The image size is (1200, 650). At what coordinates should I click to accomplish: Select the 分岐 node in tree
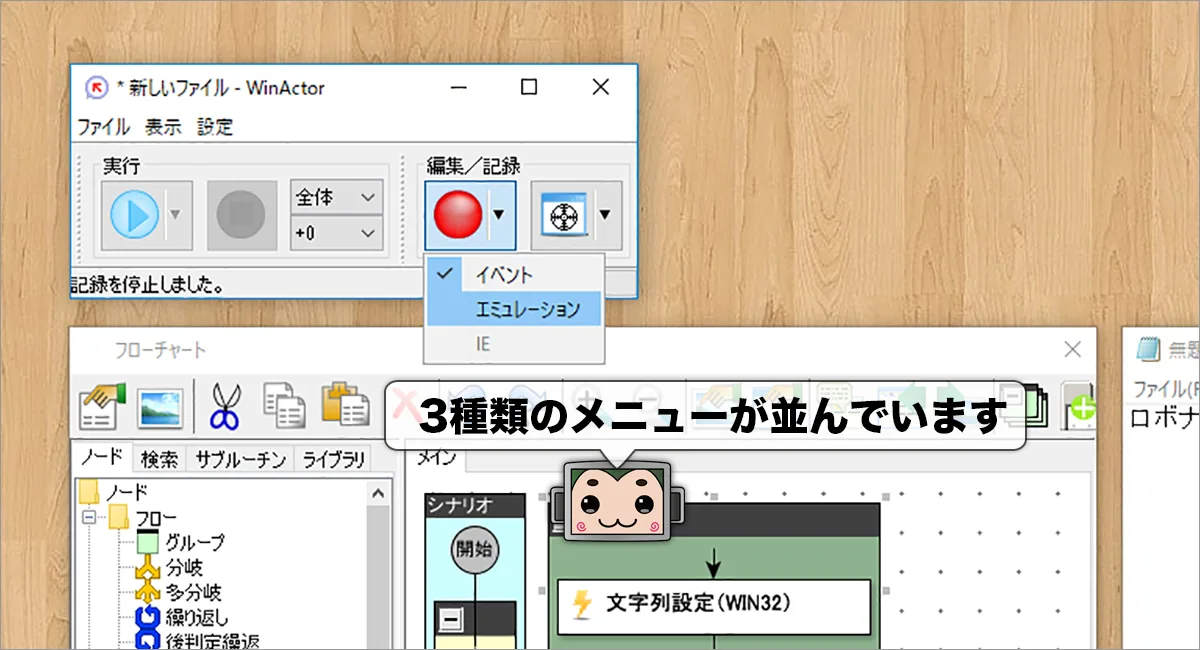point(185,569)
